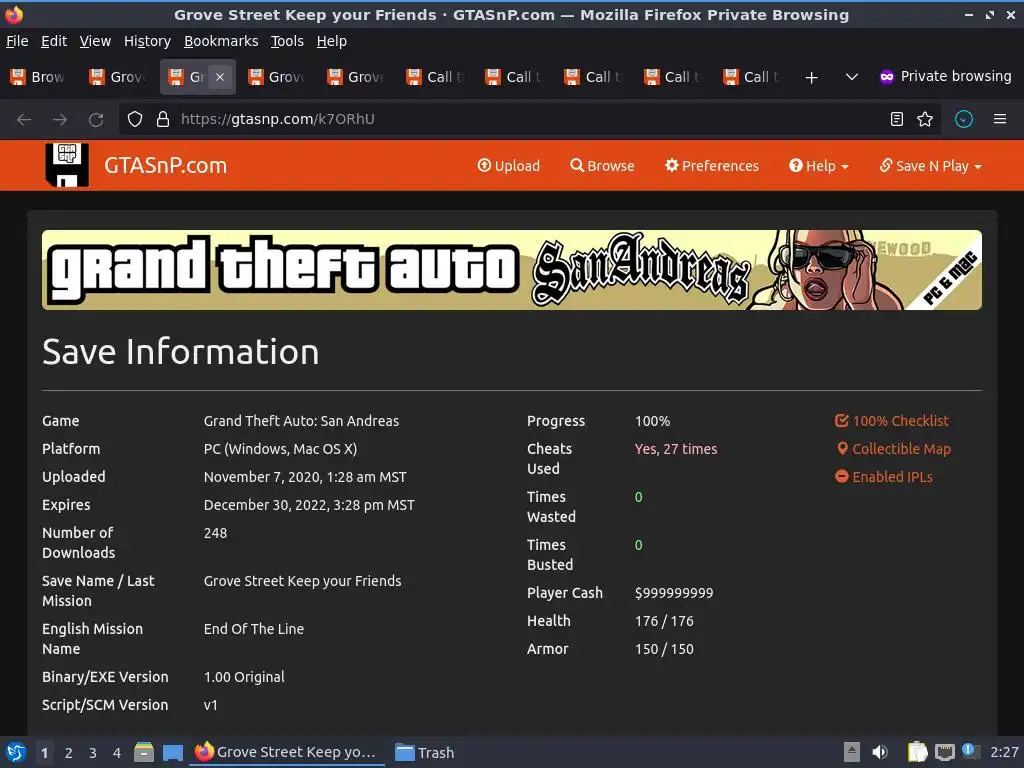1024x768 pixels.
Task: Open the Bookmarks menu
Action: click(x=221, y=41)
